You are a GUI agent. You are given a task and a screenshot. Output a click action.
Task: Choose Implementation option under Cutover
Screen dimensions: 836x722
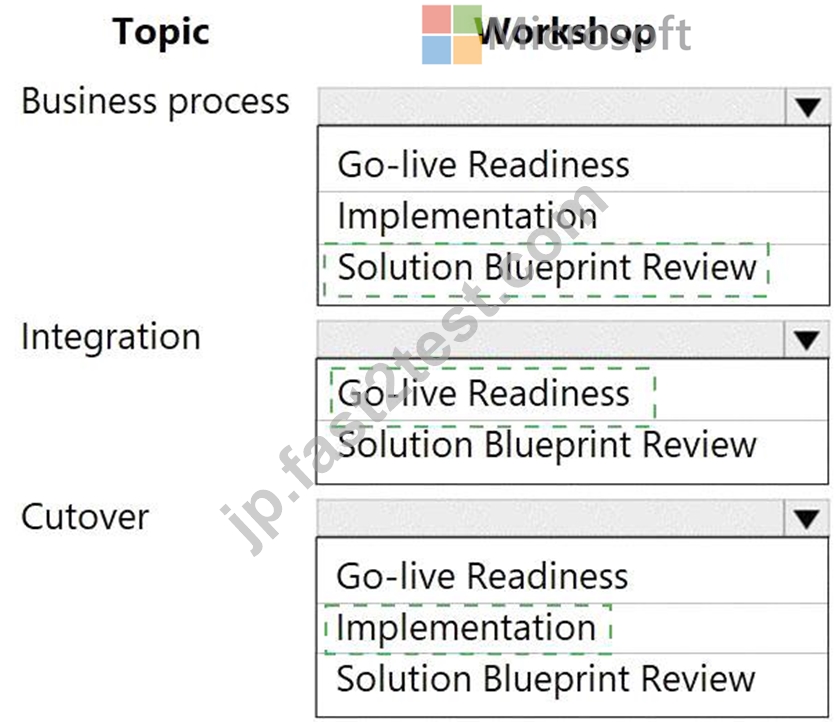[x=572, y=628]
